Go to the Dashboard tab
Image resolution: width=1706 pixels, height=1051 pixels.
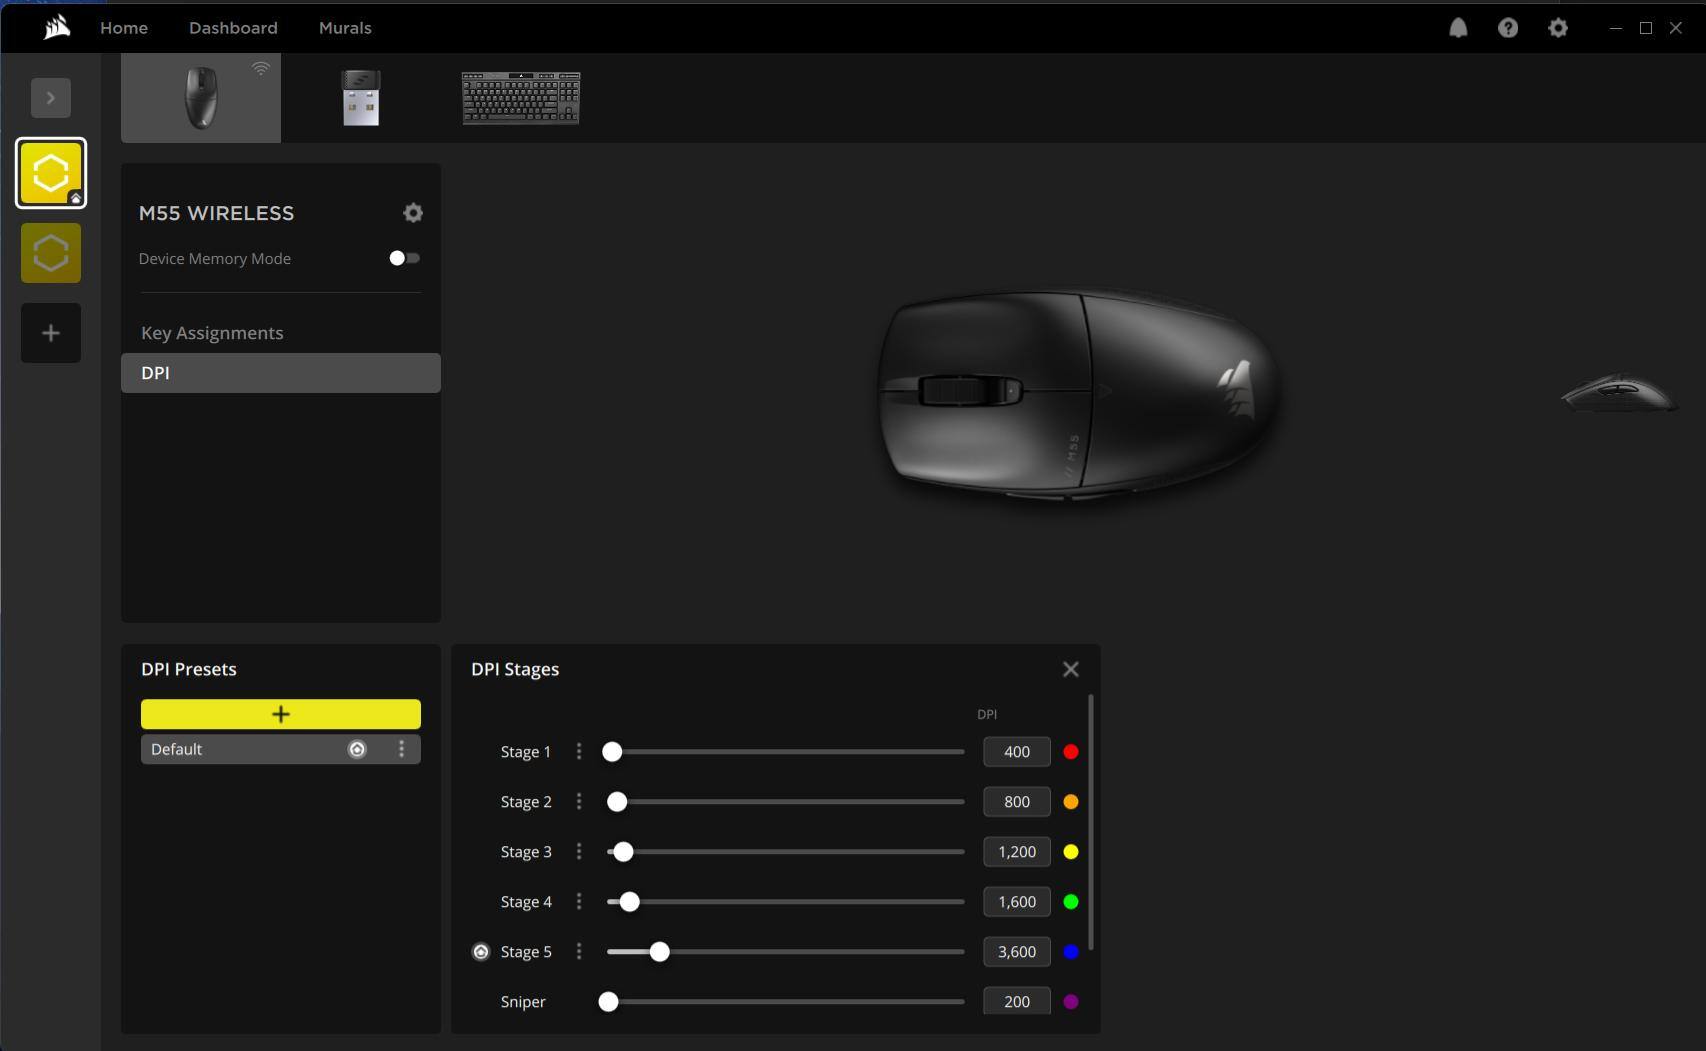click(233, 28)
